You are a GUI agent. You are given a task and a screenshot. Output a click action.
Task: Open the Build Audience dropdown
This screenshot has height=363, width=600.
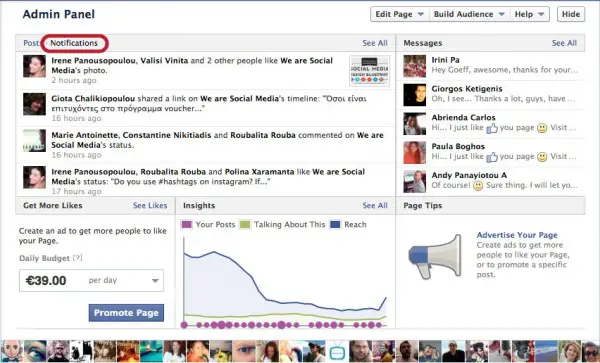click(469, 14)
